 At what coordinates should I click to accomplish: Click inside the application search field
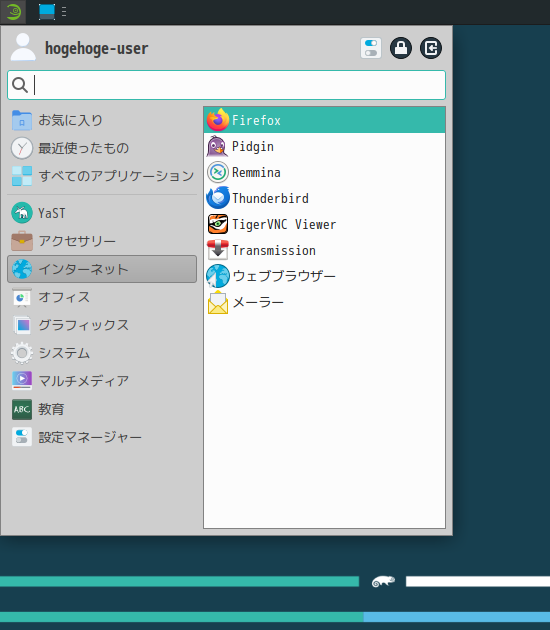tap(226, 85)
